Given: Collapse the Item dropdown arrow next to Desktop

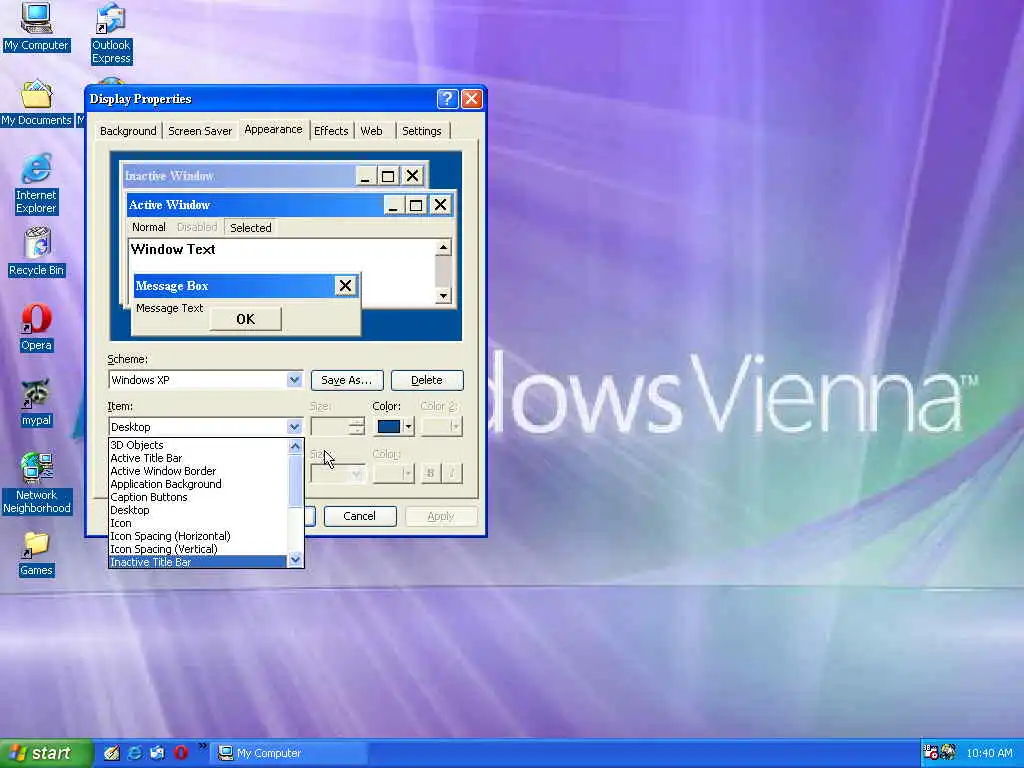Looking at the screenshot, I should [x=295, y=426].
